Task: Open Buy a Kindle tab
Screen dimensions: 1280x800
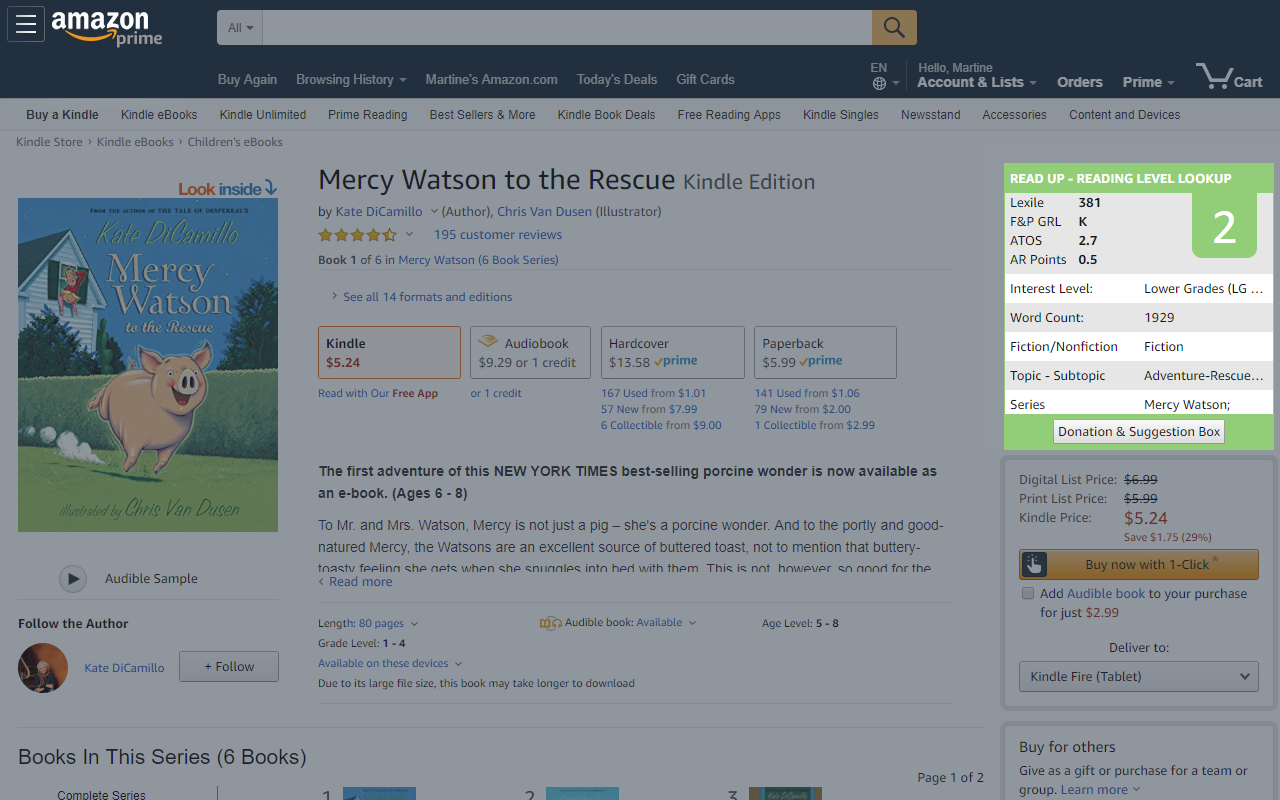Action: click(62, 115)
